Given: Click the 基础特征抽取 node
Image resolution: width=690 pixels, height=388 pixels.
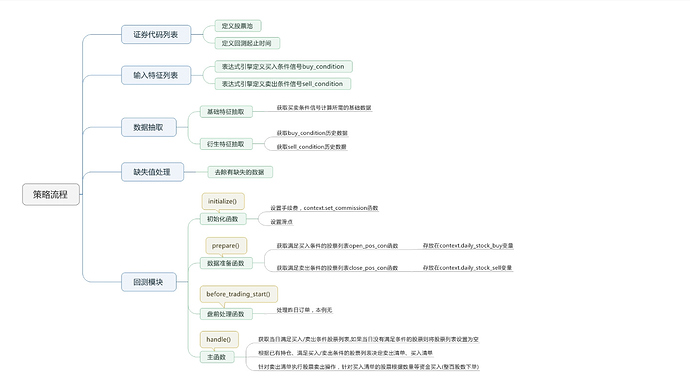Looking at the screenshot, I should tap(226, 112).
